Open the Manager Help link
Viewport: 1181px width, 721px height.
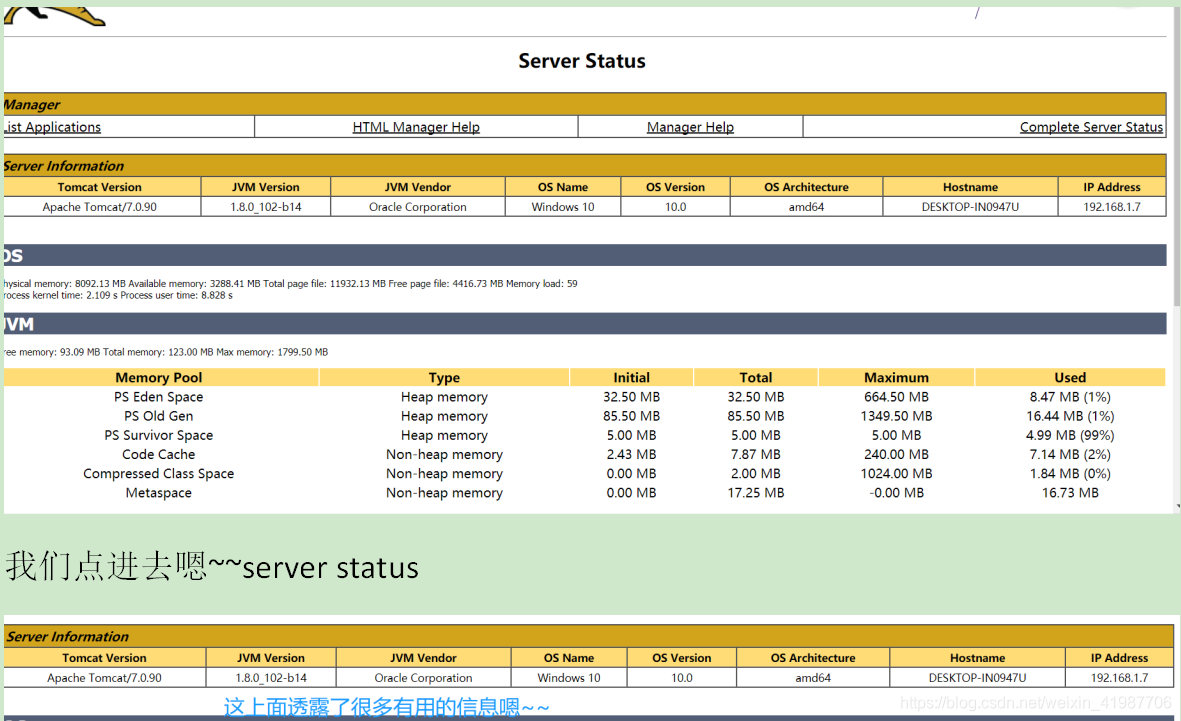click(x=690, y=127)
